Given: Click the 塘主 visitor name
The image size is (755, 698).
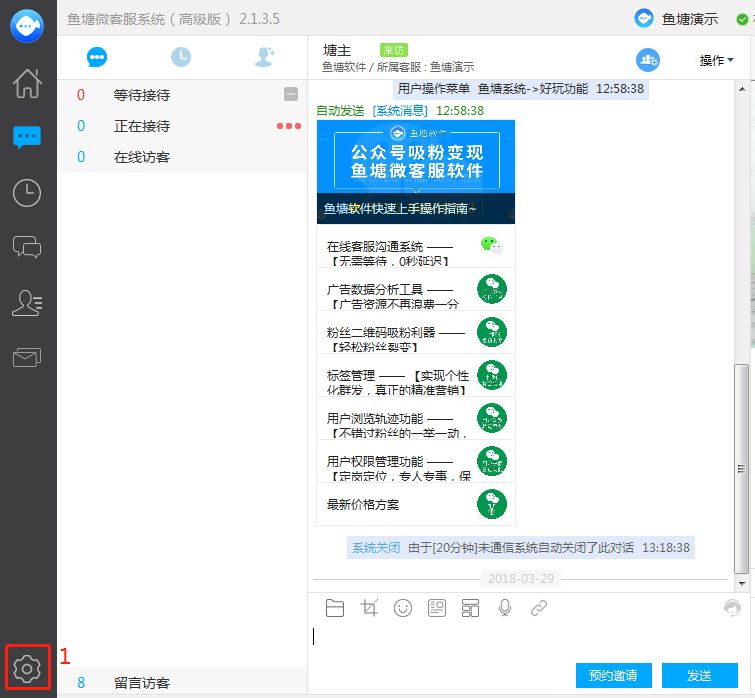Looking at the screenshot, I should tap(337, 50).
